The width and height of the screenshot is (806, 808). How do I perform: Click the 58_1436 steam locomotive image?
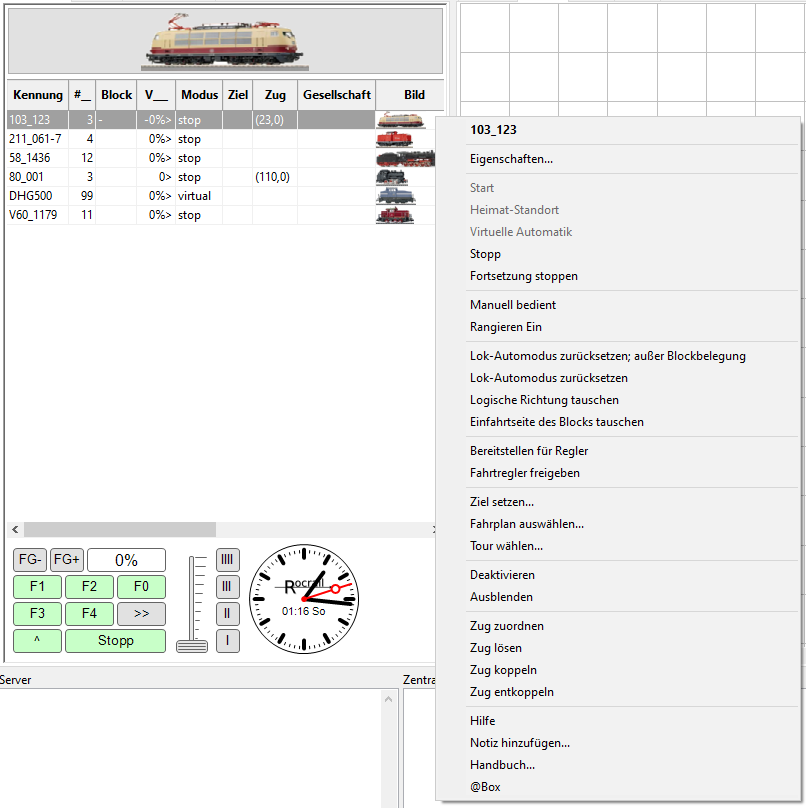coord(405,158)
